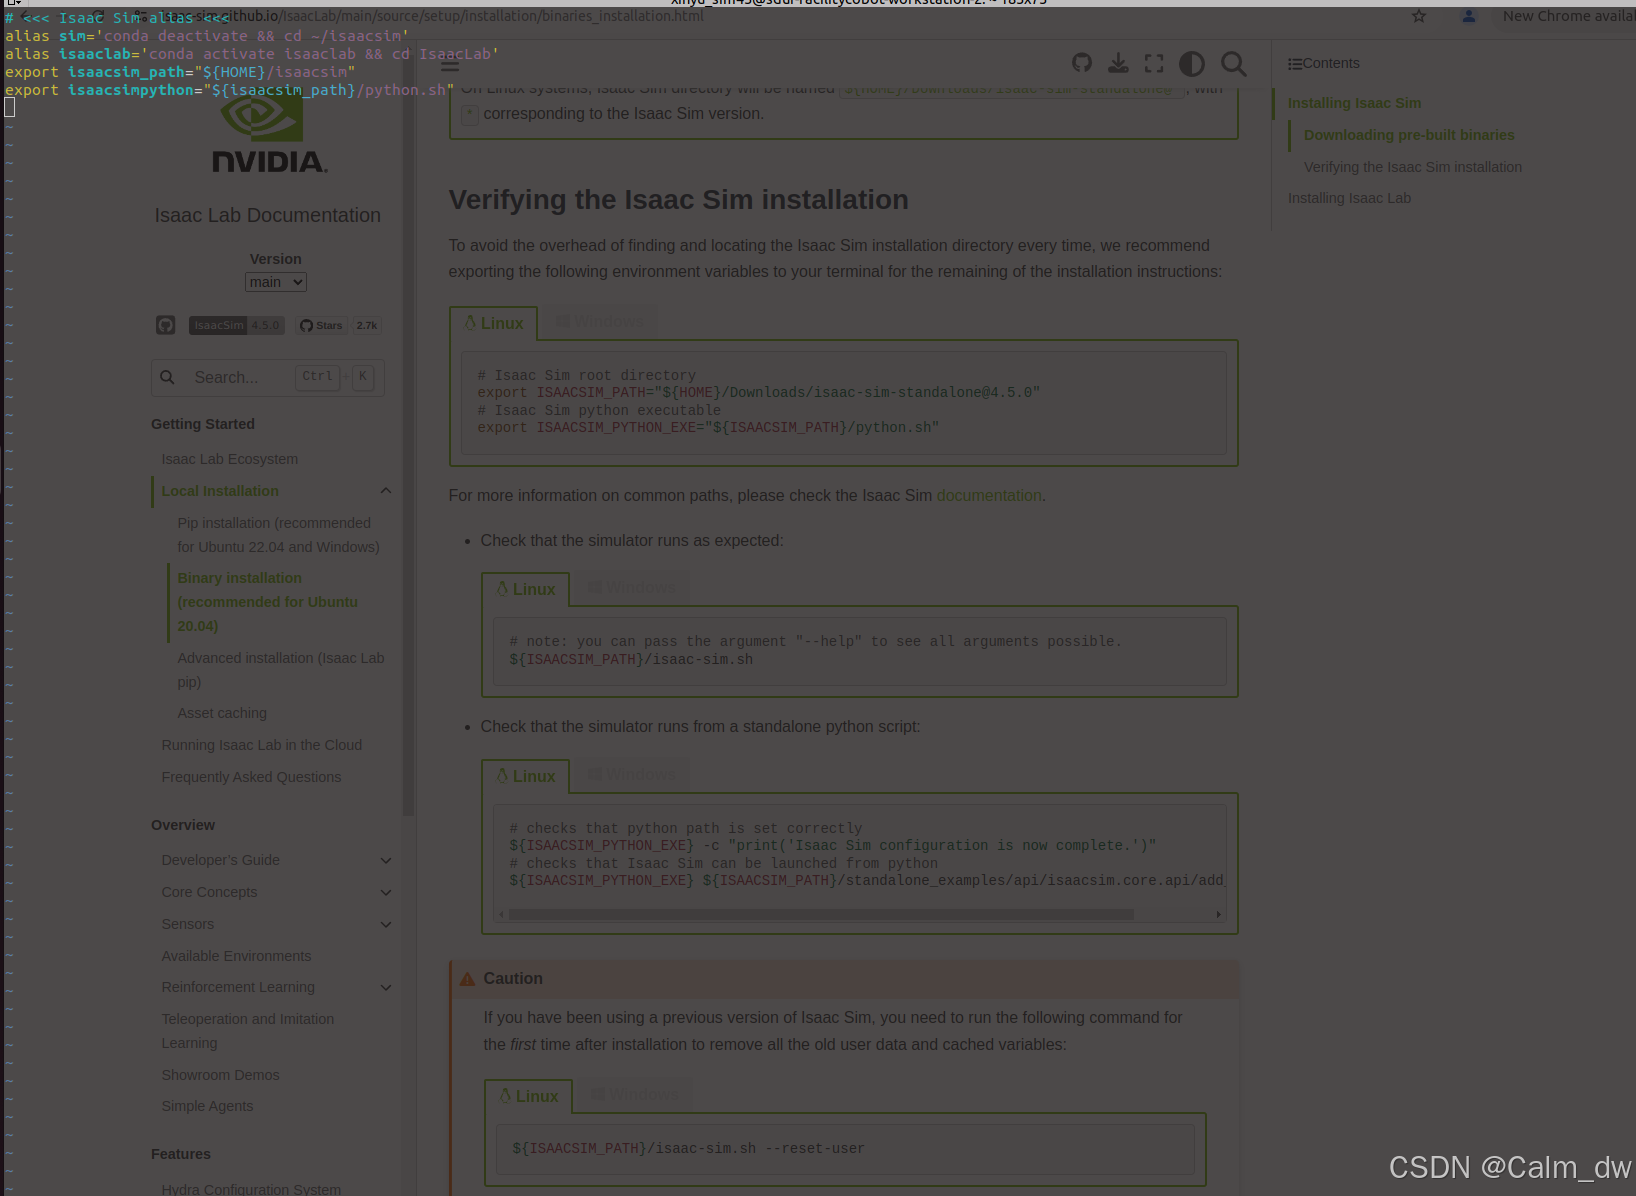Expand the Sensors section
This screenshot has width=1636, height=1196.
386,925
